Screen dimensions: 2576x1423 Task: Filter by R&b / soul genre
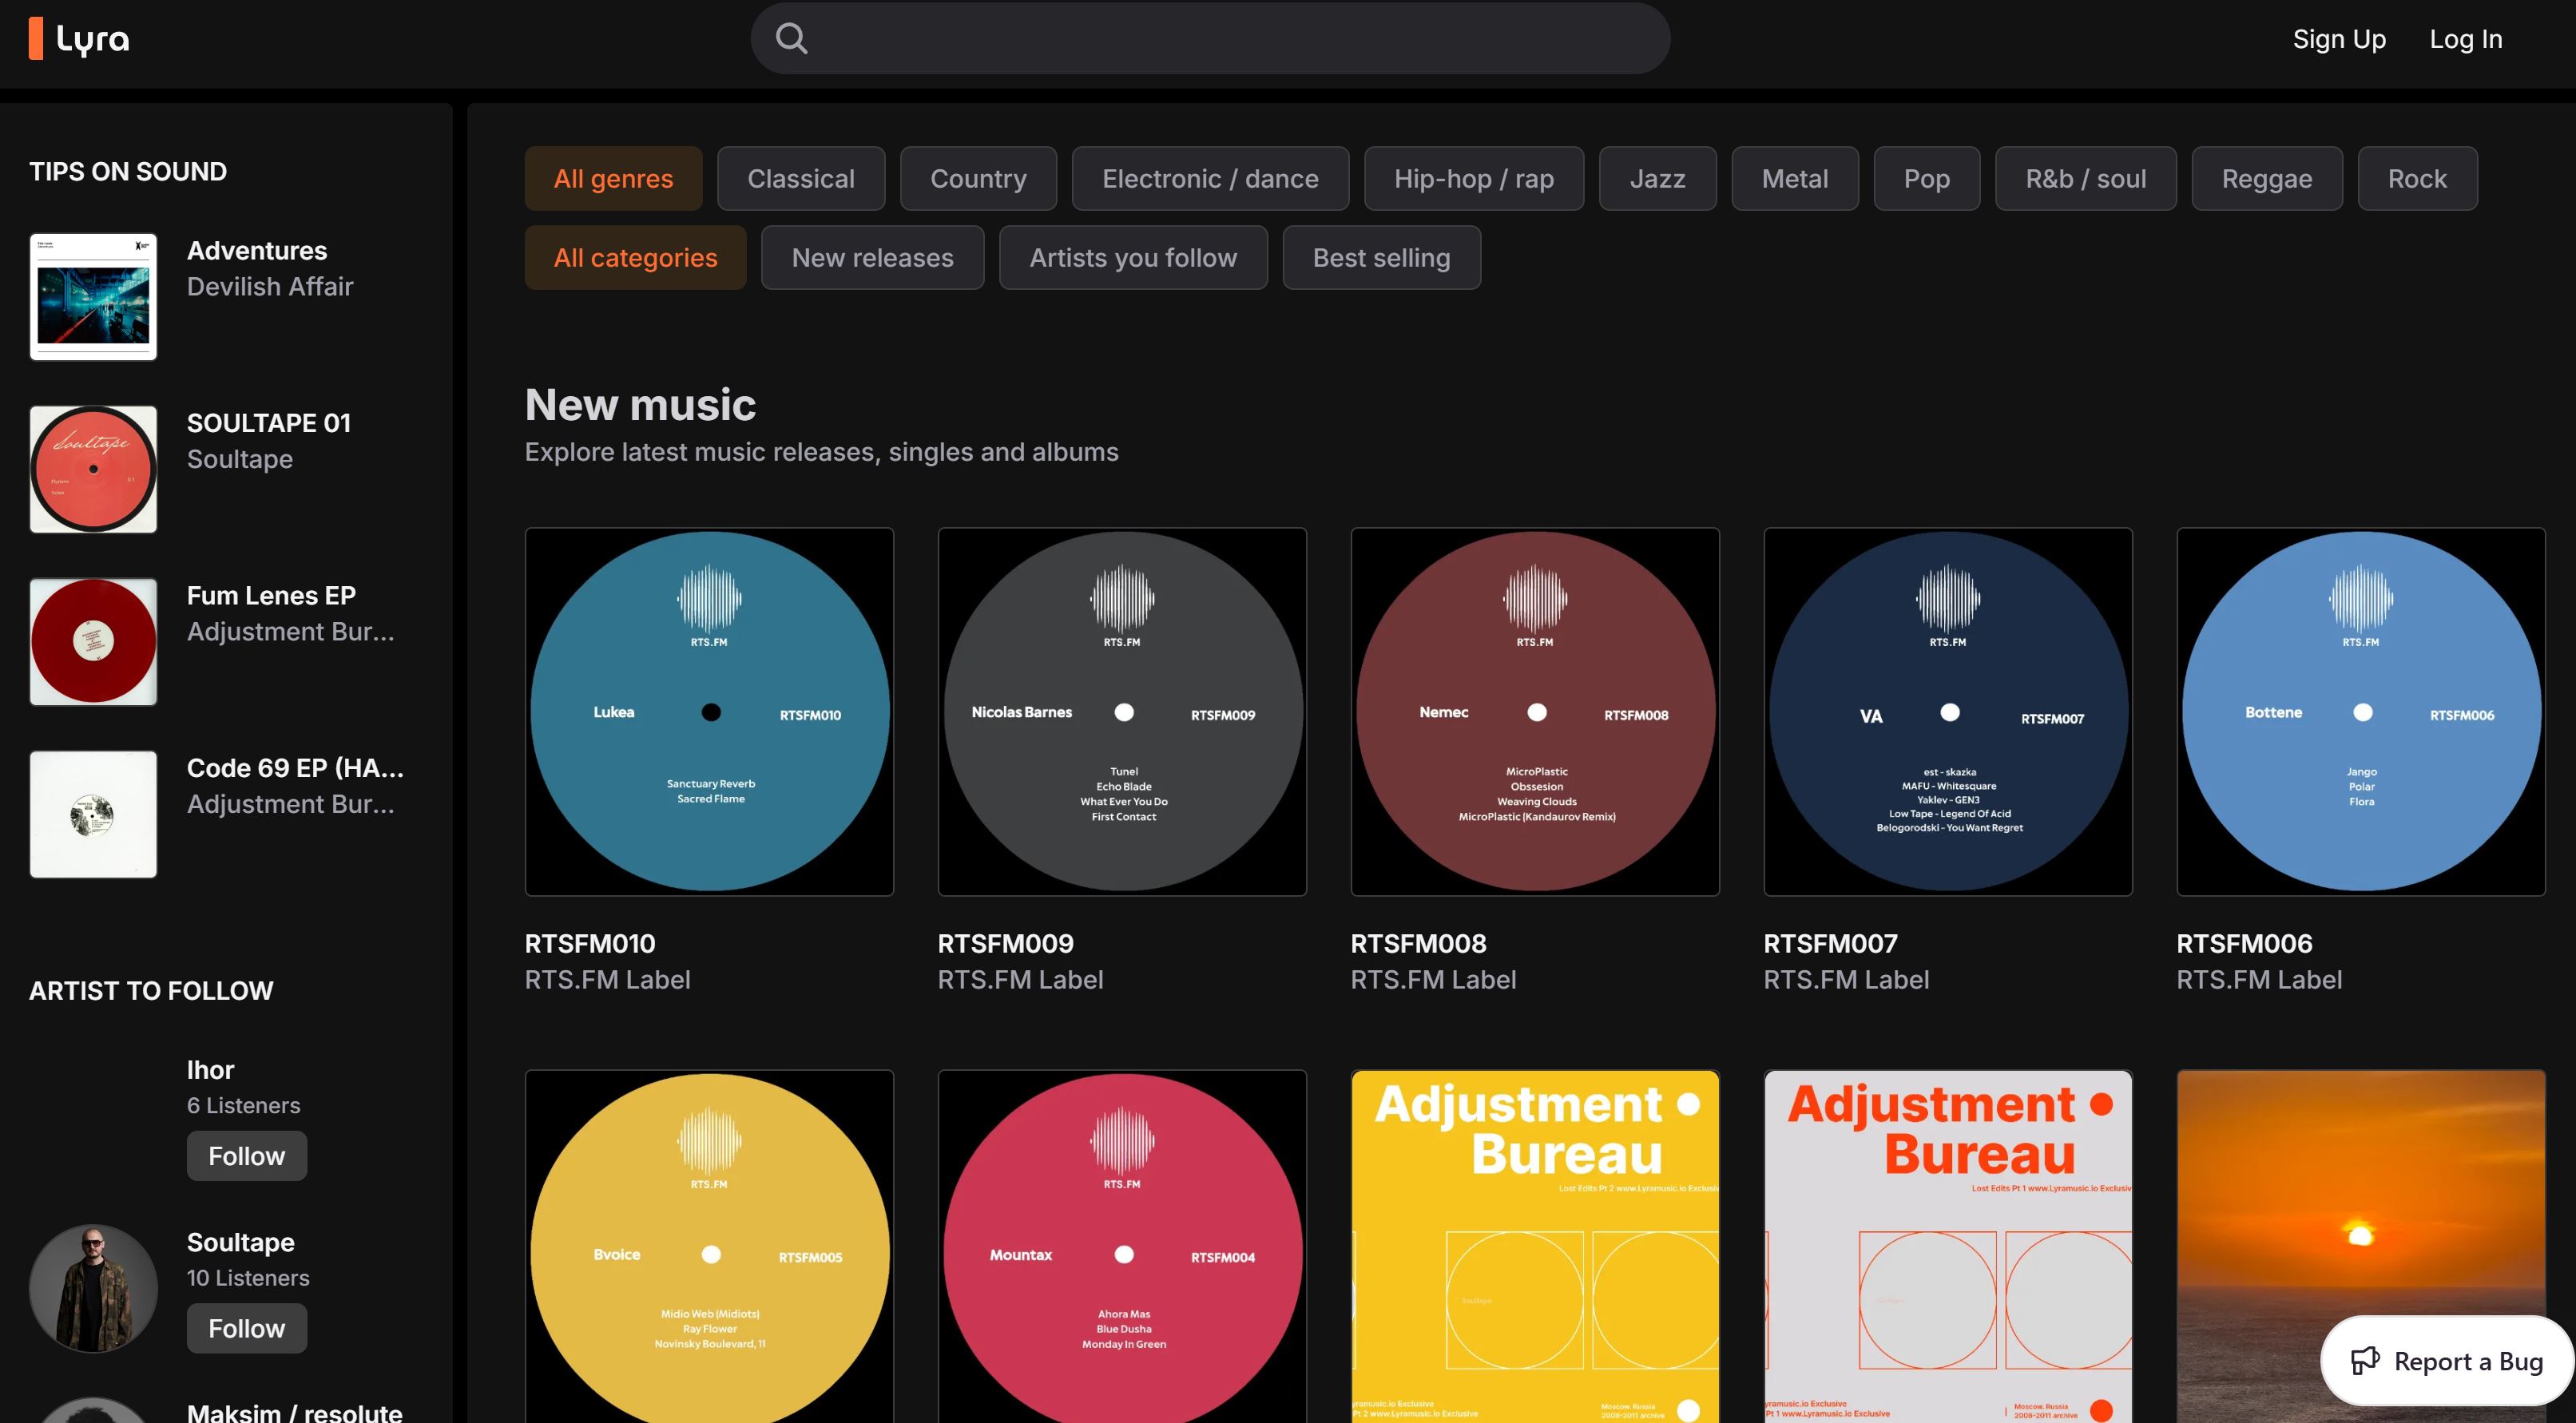2085,179
